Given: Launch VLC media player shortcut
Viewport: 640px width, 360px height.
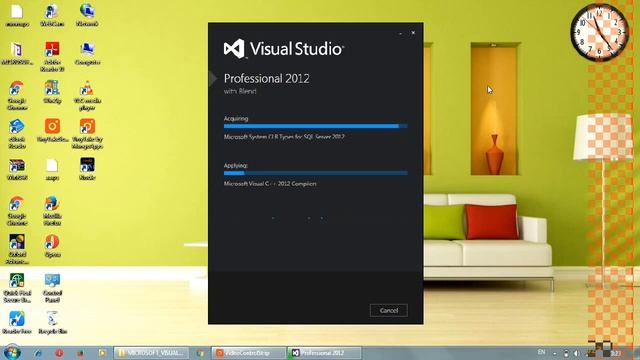Looking at the screenshot, I should 87,96.
